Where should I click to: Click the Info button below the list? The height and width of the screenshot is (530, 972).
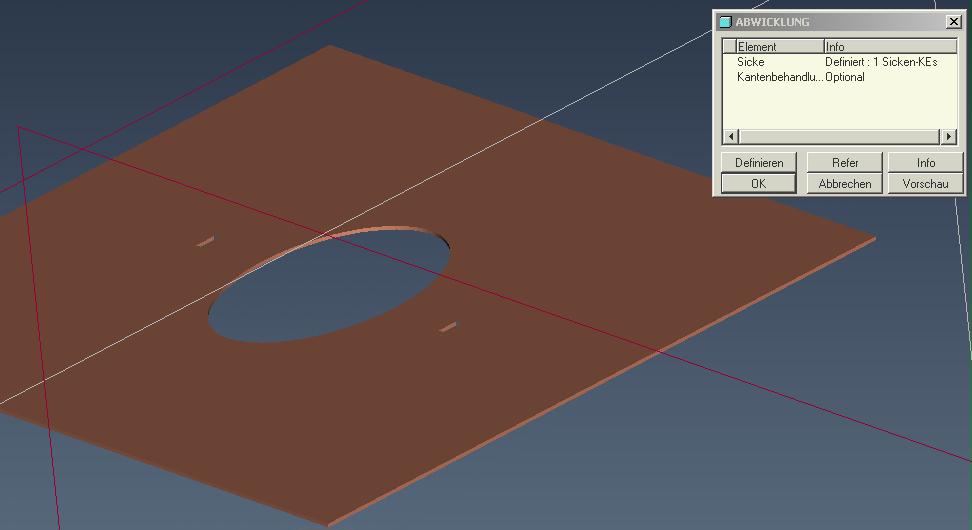click(x=926, y=162)
